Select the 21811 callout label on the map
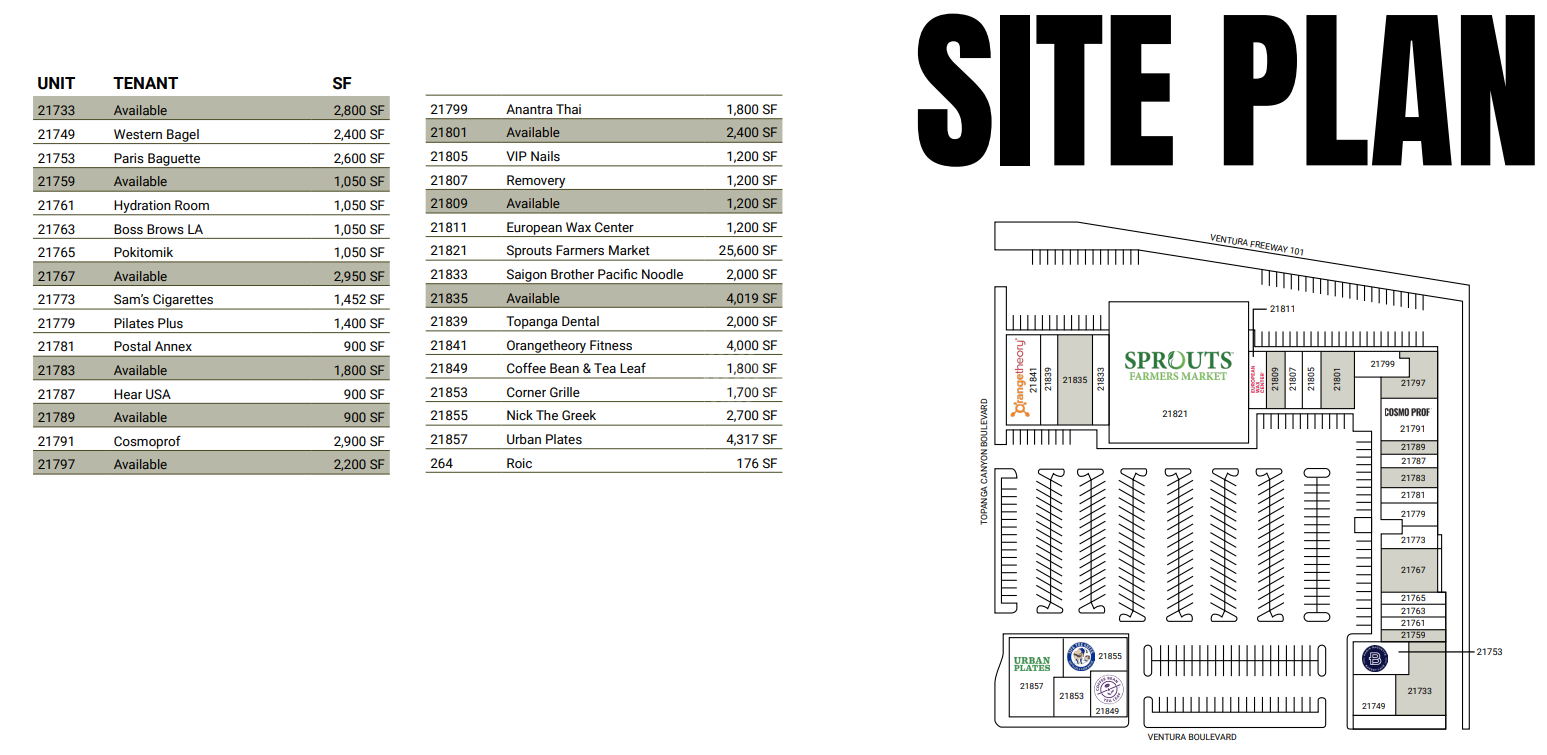 [x=1282, y=309]
